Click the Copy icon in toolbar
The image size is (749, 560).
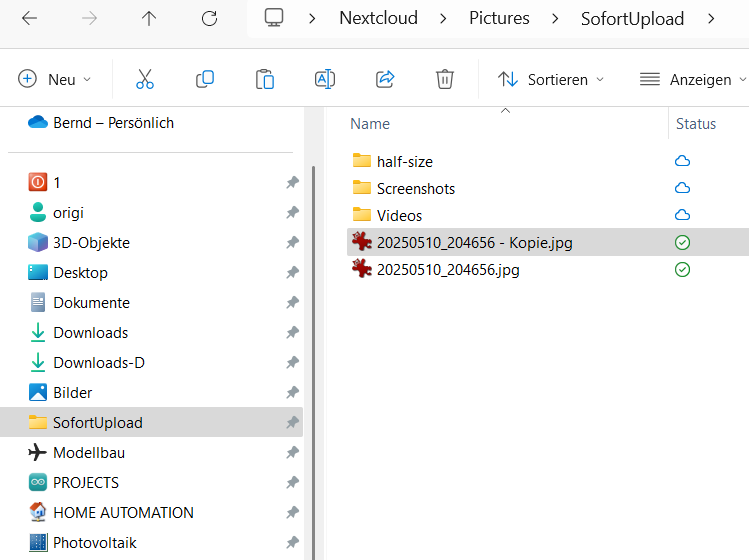click(205, 79)
